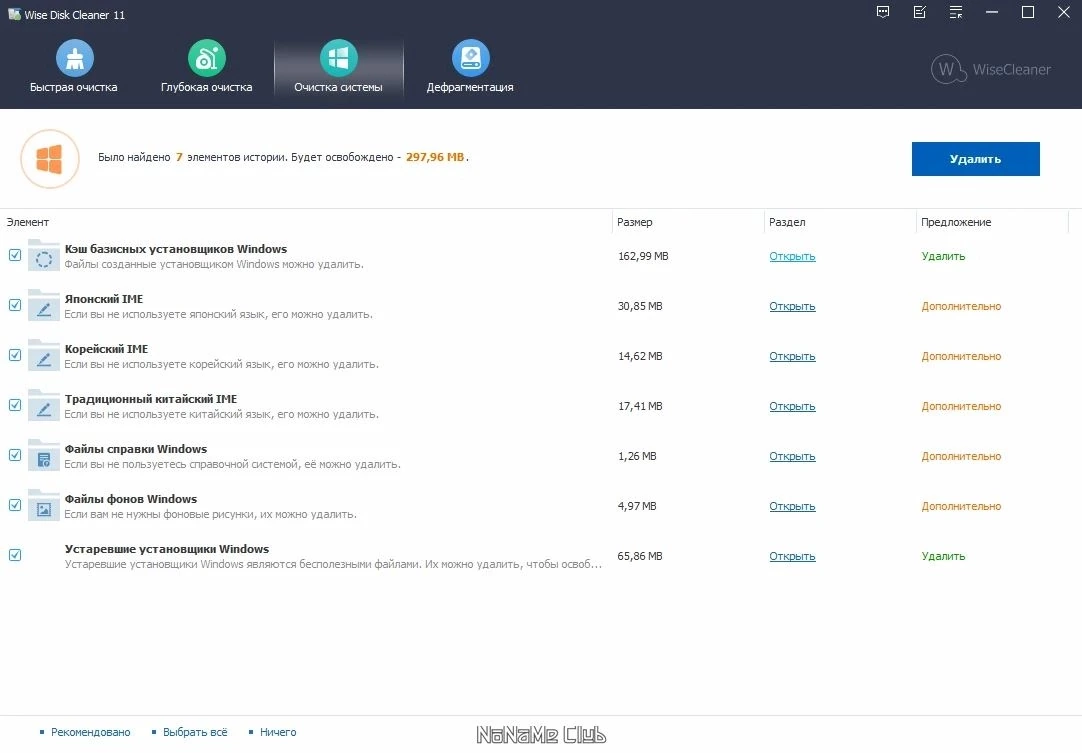Viewport: 1082px width, 753px height.
Task: Click the 30,85 MB size value
Action: click(640, 306)
